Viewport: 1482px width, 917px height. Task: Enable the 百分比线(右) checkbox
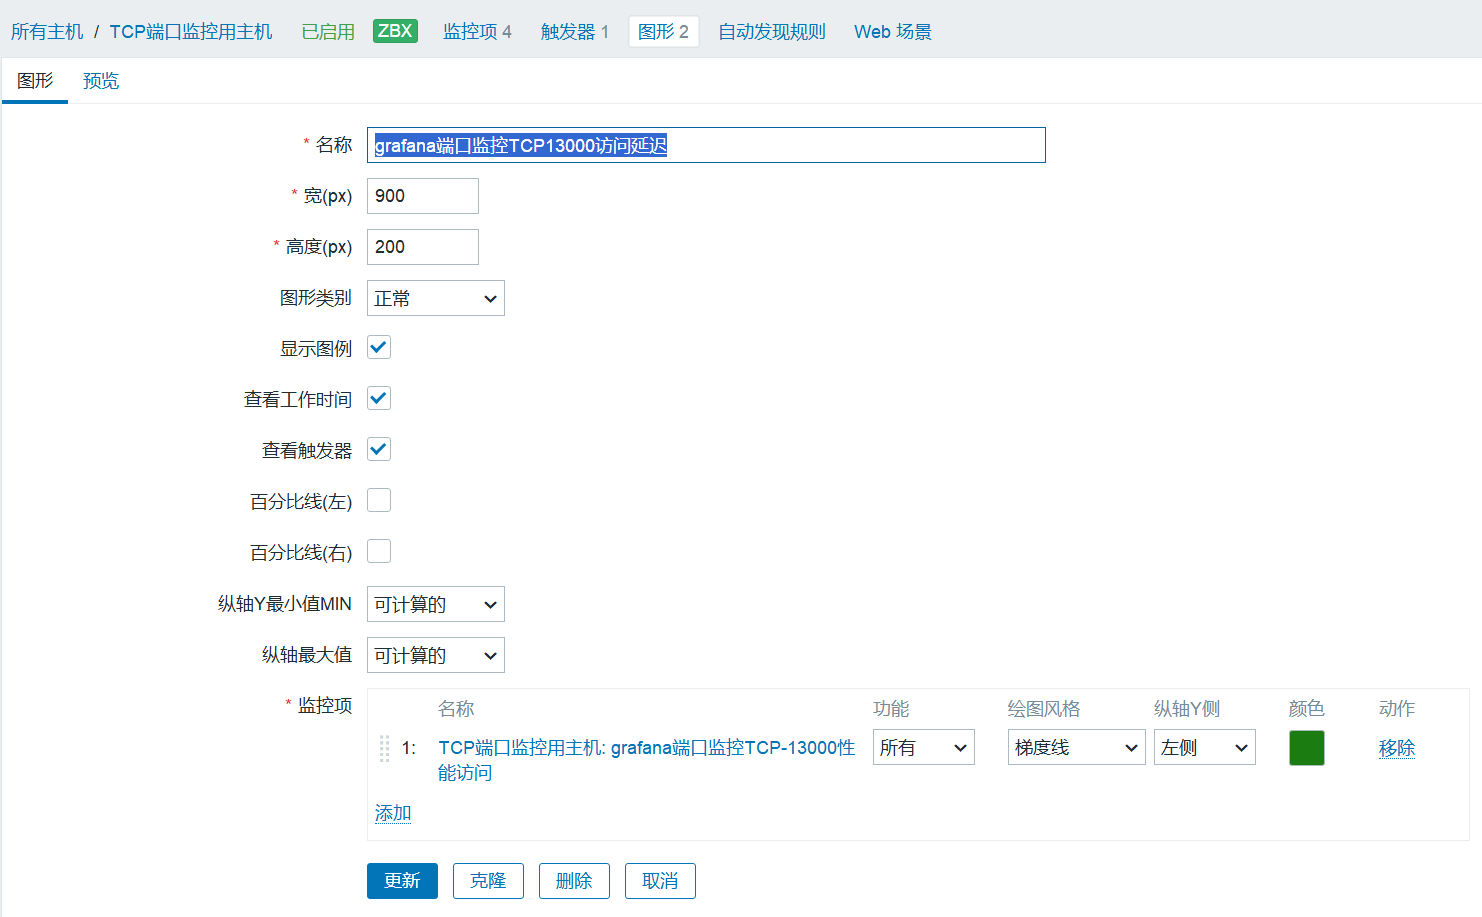click(379, 552)
